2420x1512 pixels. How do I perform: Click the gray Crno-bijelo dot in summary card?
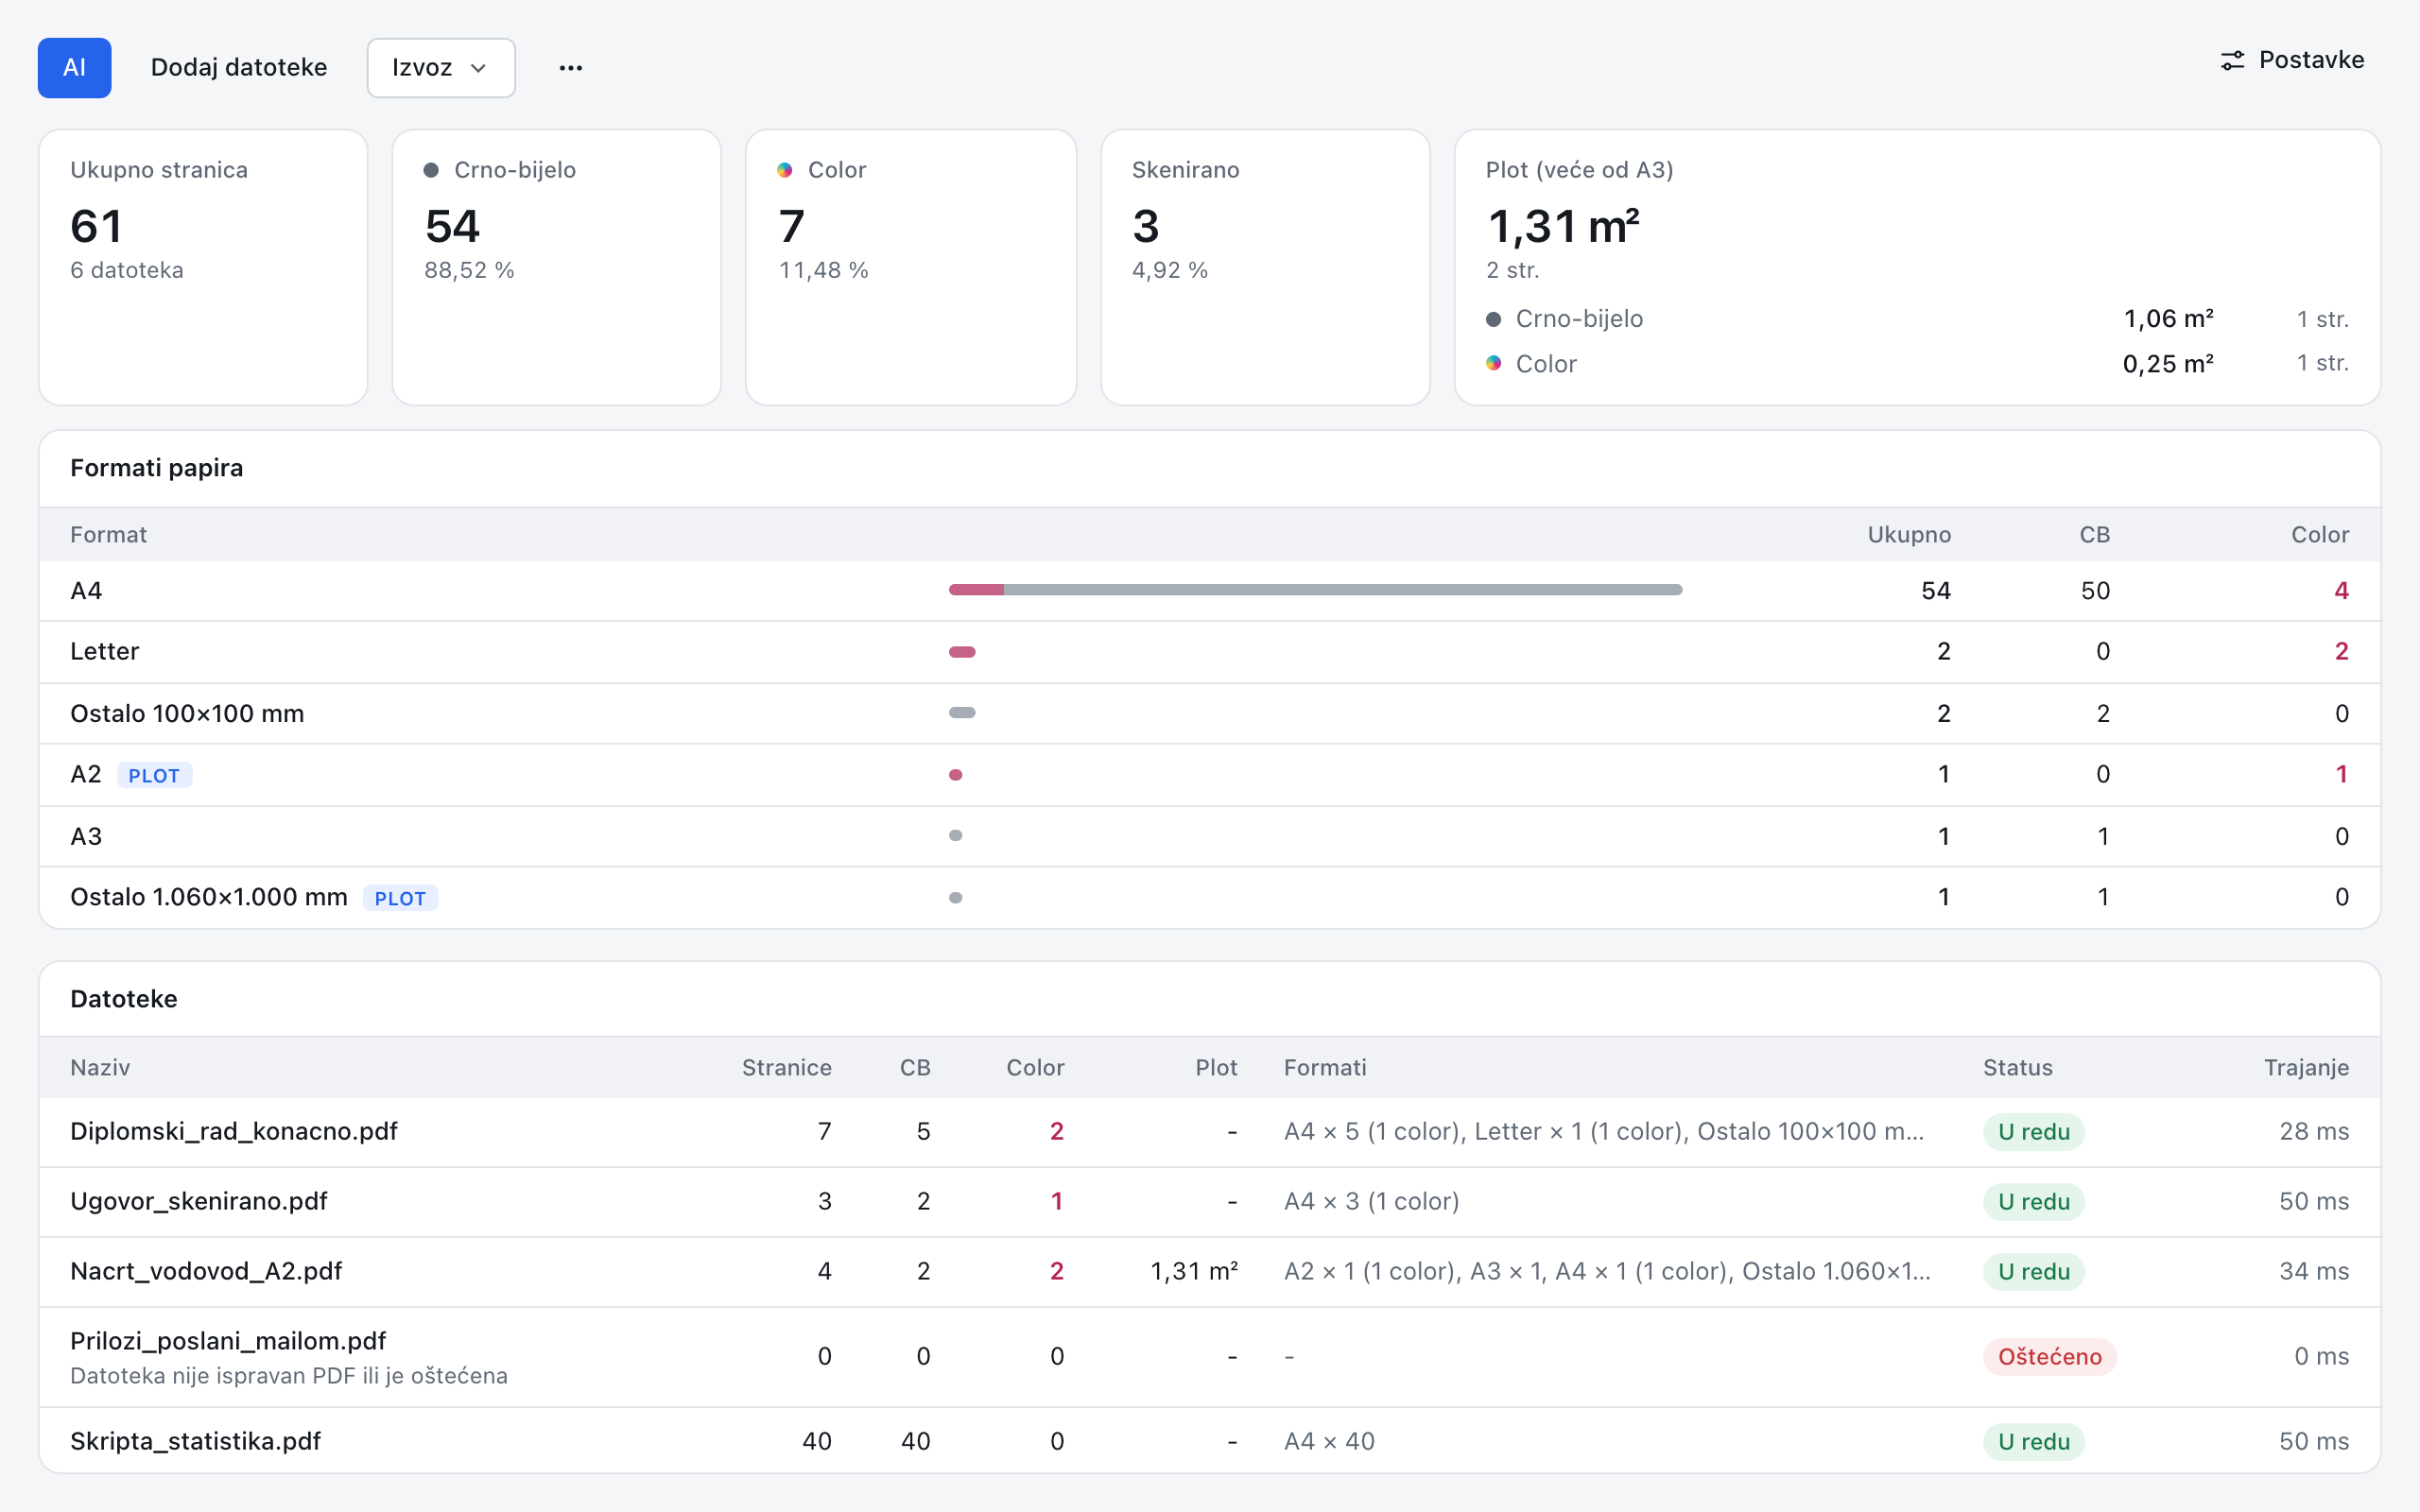tap(431, 170)
